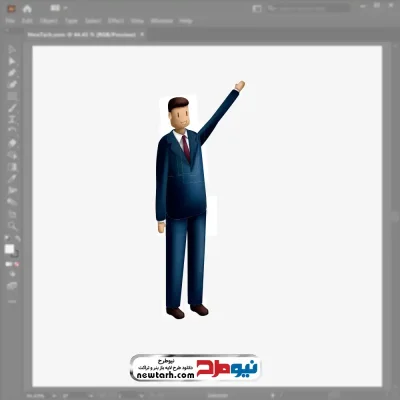
Task: Expand the Arrange Documents dropdown arrow
Action: point(65,8)
